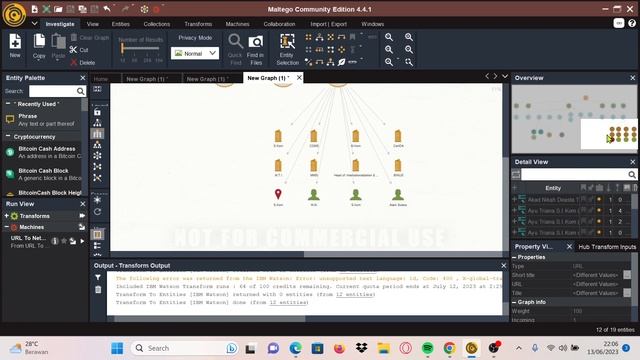Click the red location pin entity on graph
Screen dimensions: 640x360
[x=278, y=194]
